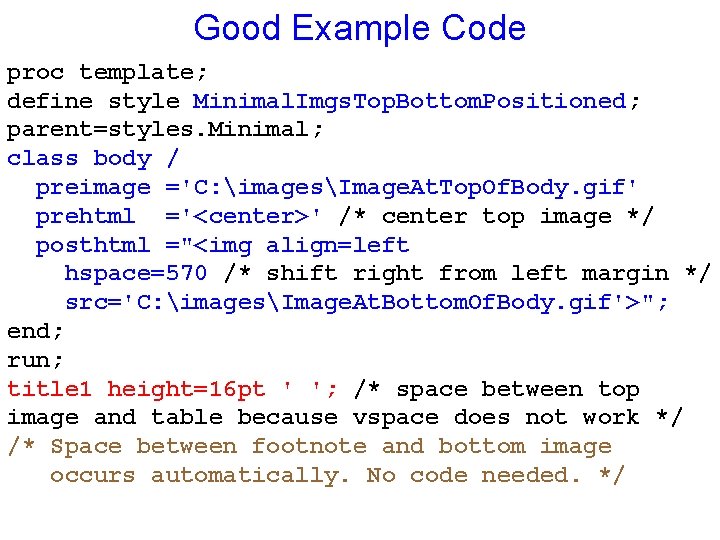The height and width of the screenshot is (540, 720).
Task: Click 'occurs automatically. No code needed.' line
Action: click(337, 475)
